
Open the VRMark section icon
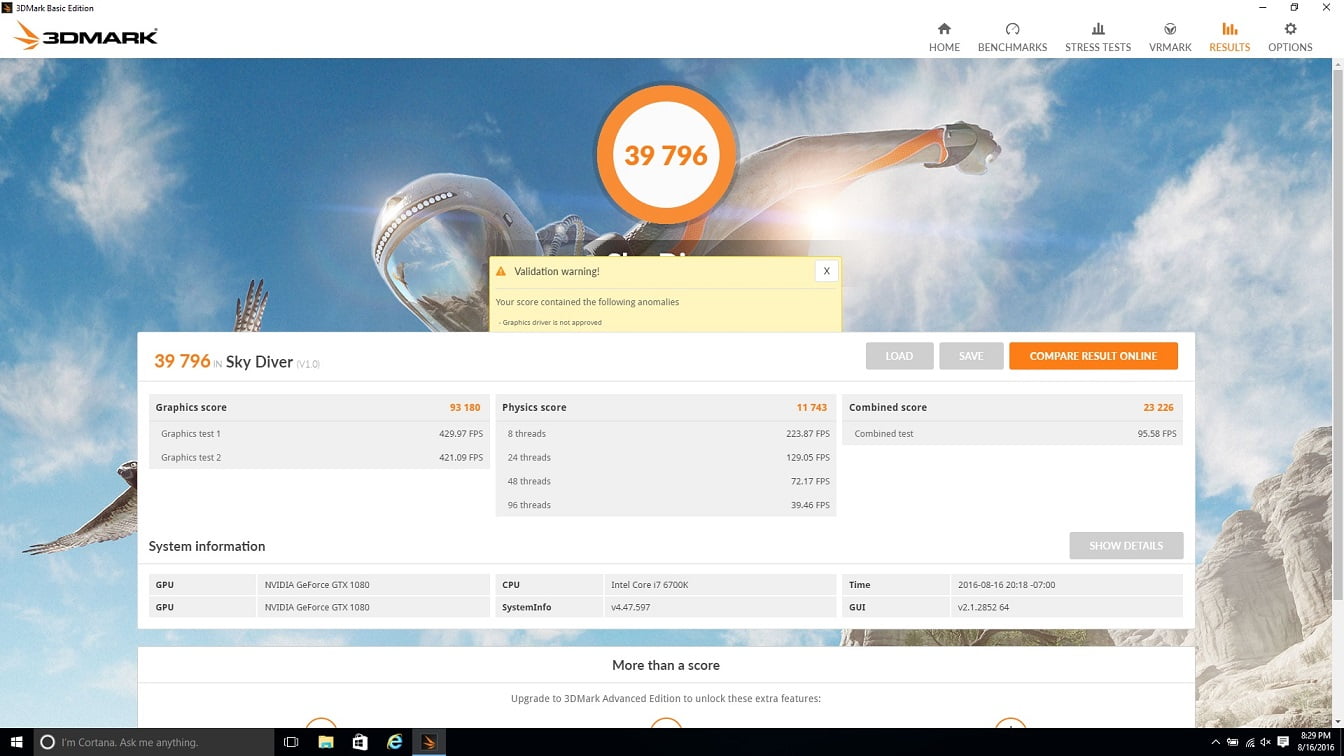(x=1169, y=29)
